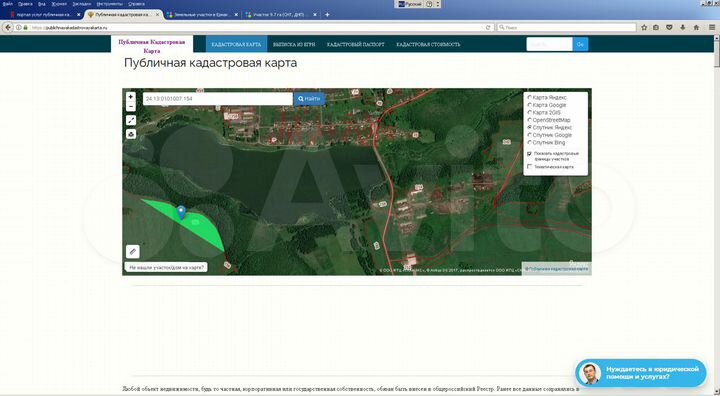
Task: Select Спутник Яндекс base layer
Action: click(x=549, y=128)
